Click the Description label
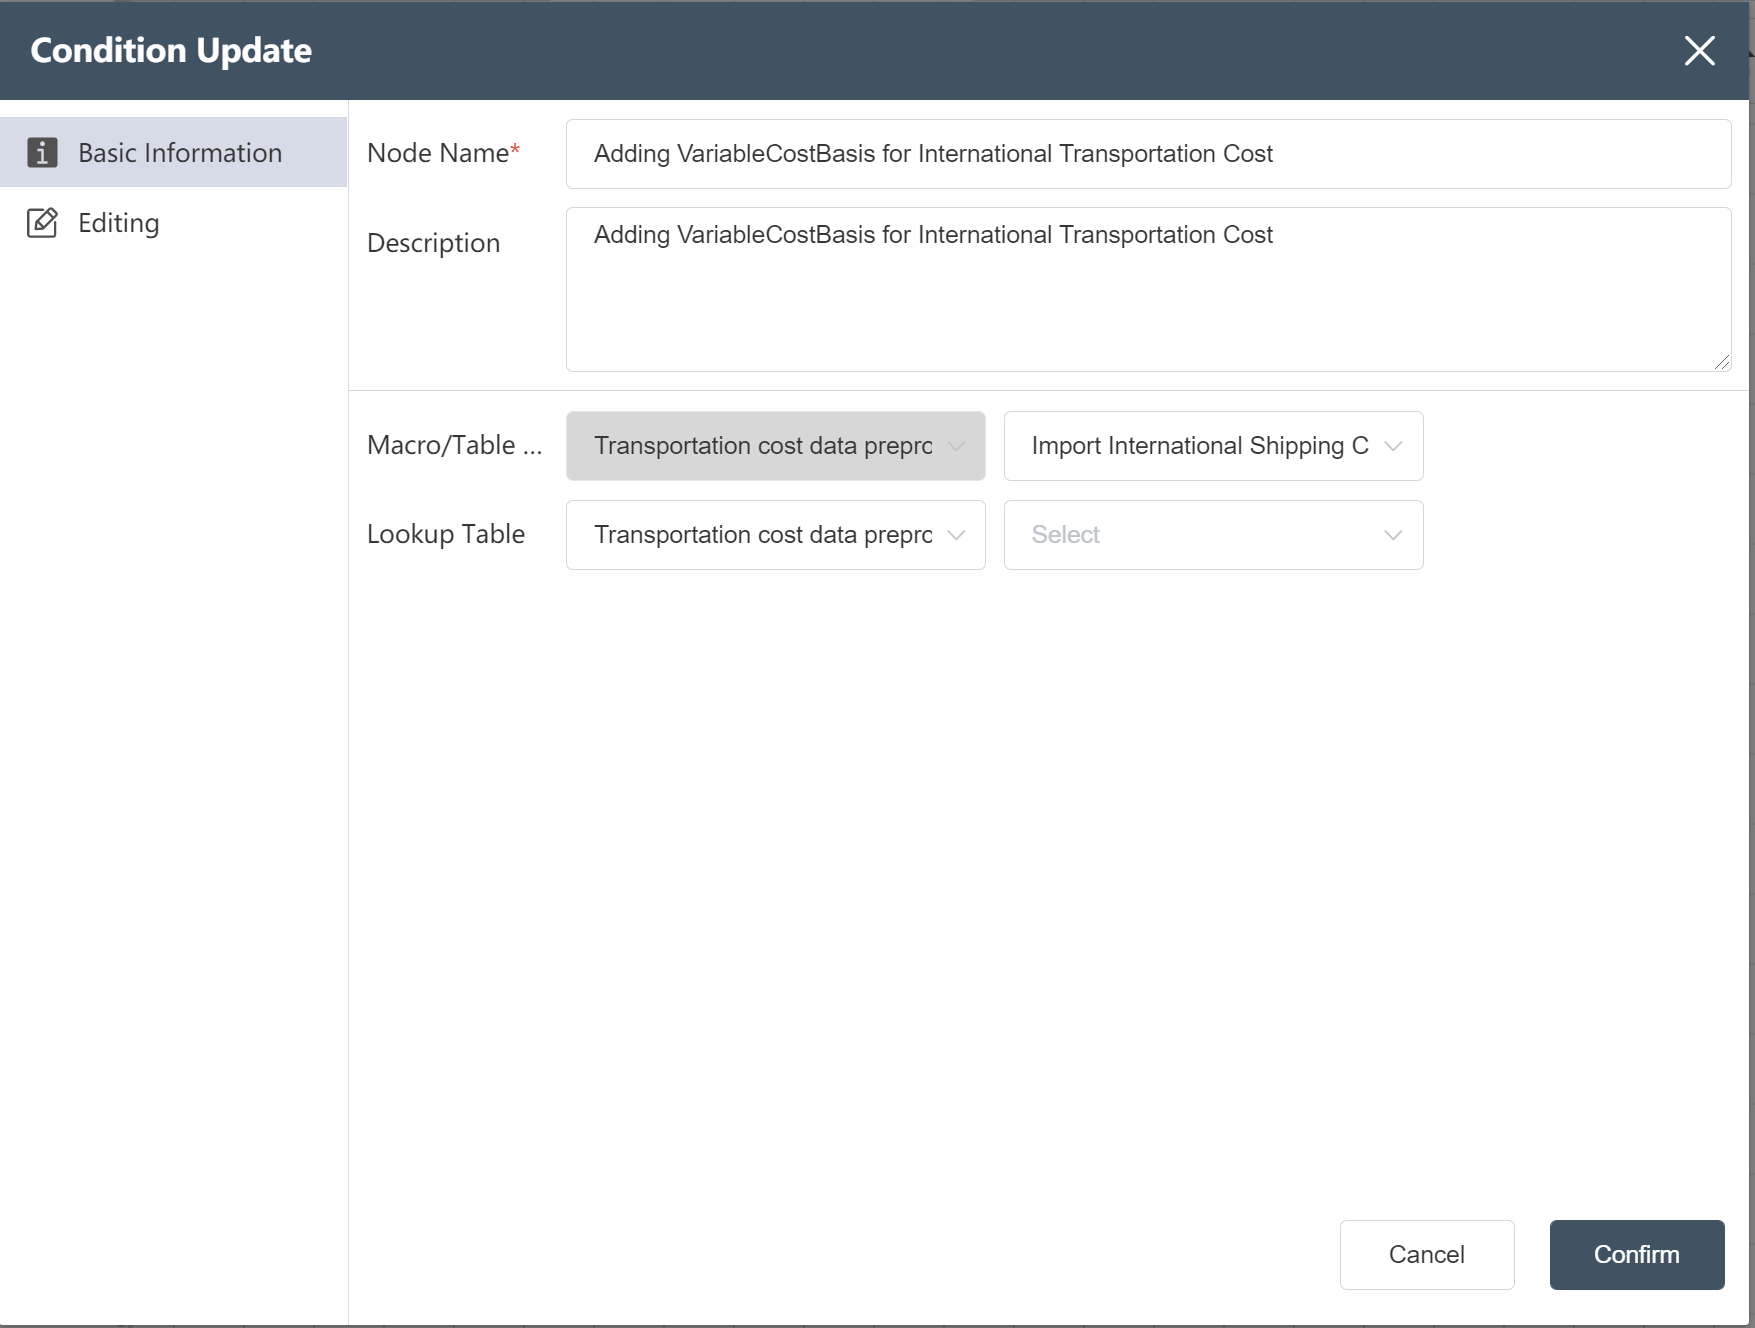This screenshot has width=1755, height=1328. point(433,243)
